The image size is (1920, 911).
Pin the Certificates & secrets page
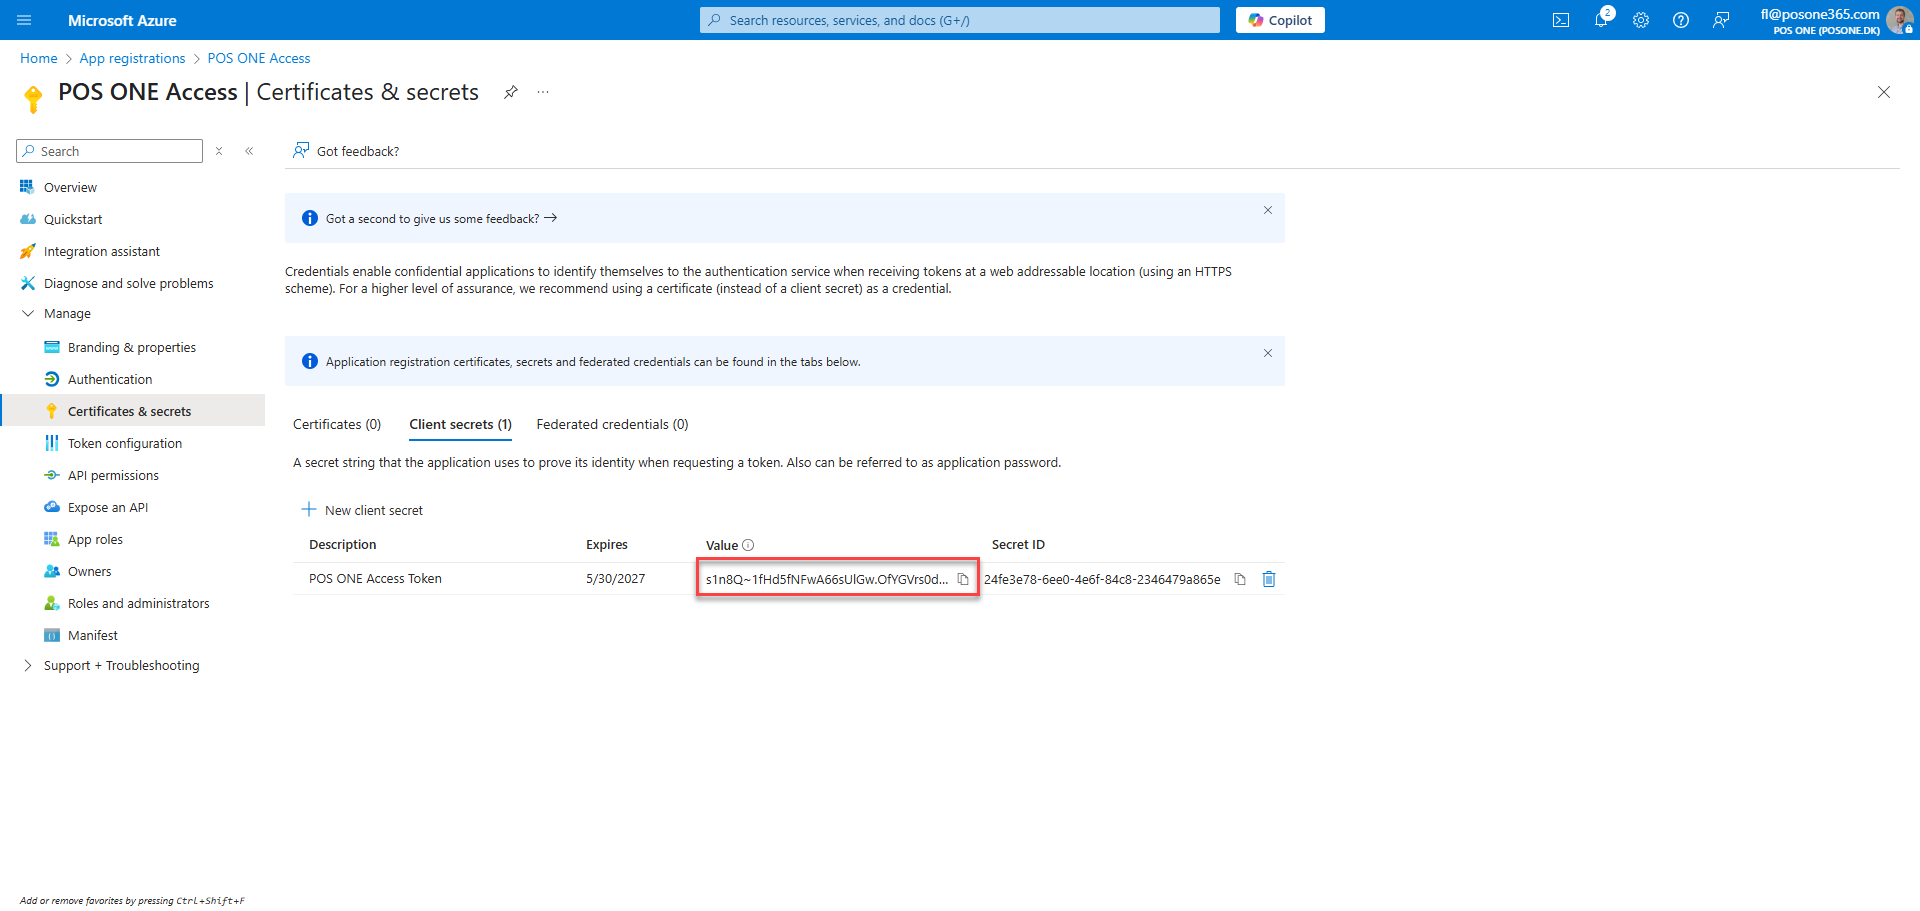(511, 92)
